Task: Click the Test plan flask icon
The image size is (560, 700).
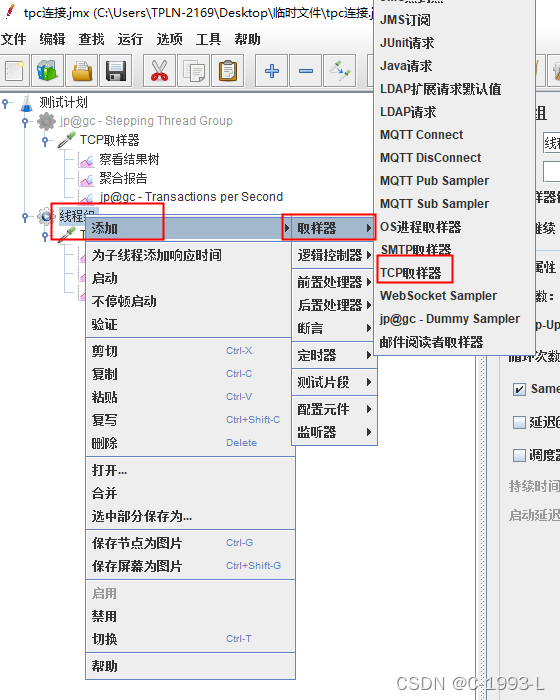Action: (x=27, y=103)
